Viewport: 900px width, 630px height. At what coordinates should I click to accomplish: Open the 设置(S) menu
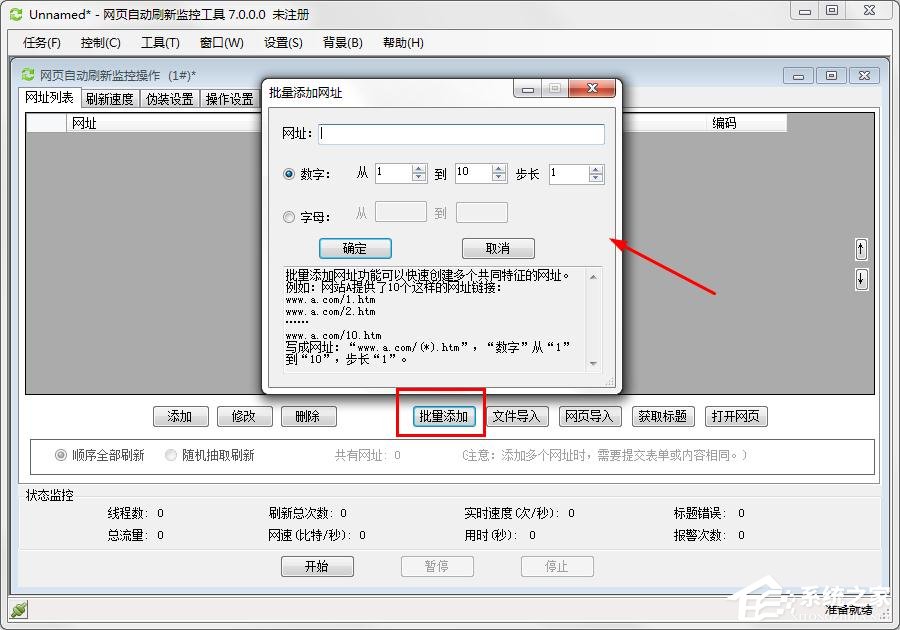tap(283, 42)
